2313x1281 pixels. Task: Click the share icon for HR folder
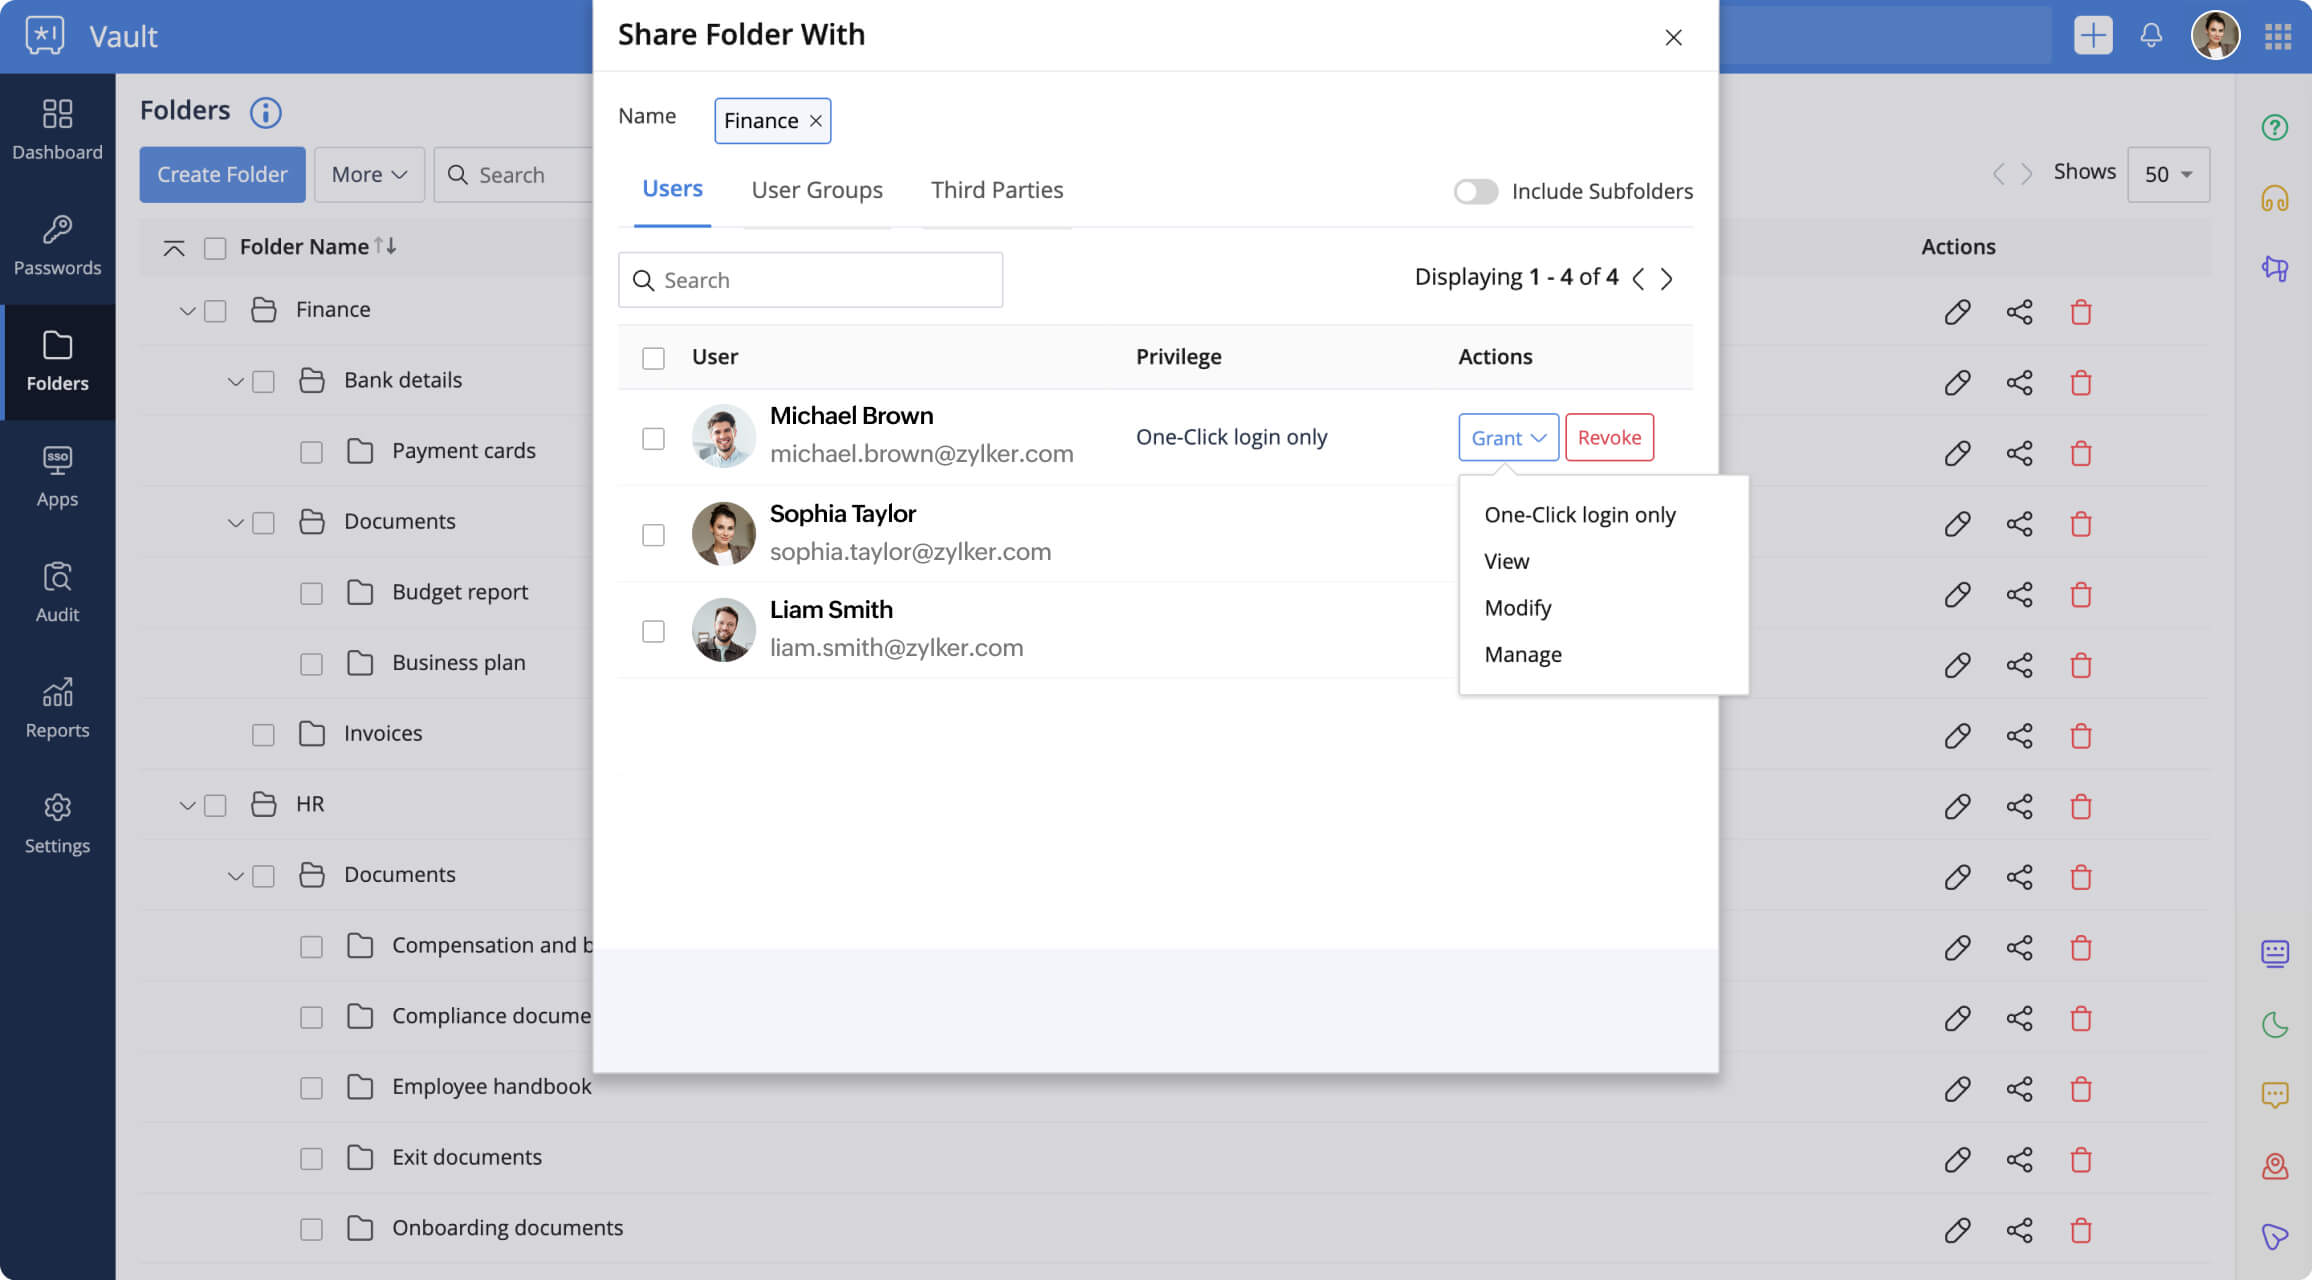2019,806
